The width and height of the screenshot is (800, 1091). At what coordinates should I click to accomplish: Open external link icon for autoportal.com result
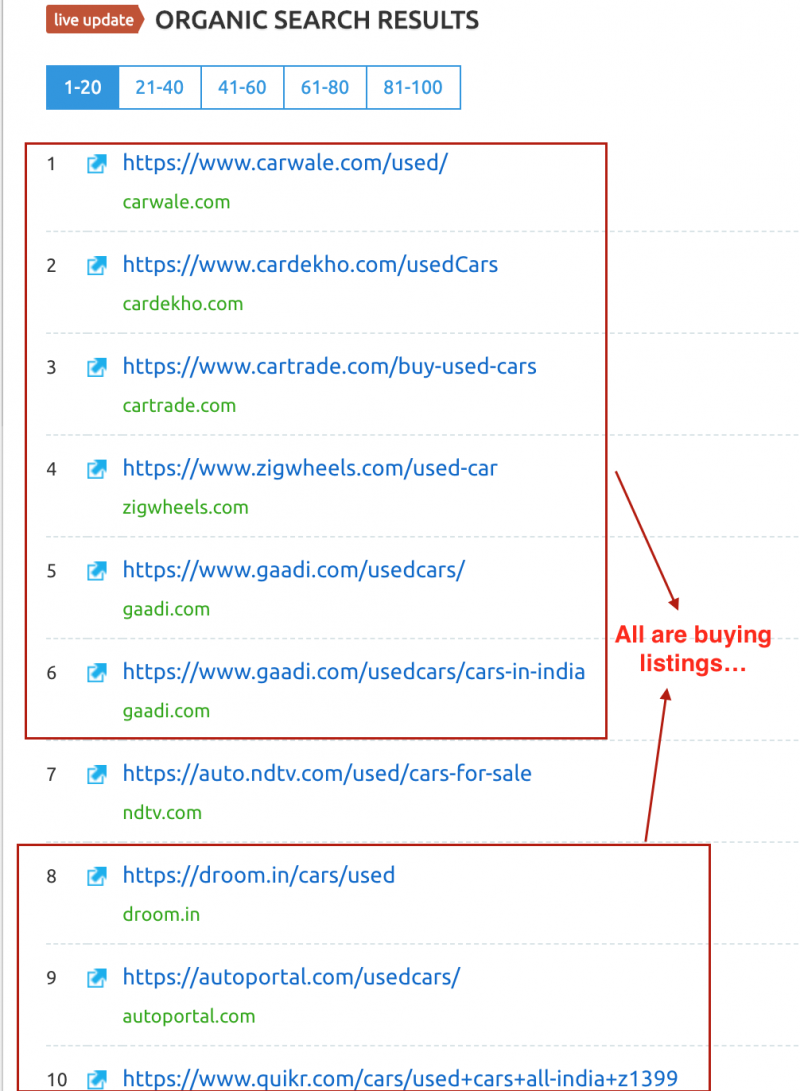pyautogui.click(x=97, y=978)
